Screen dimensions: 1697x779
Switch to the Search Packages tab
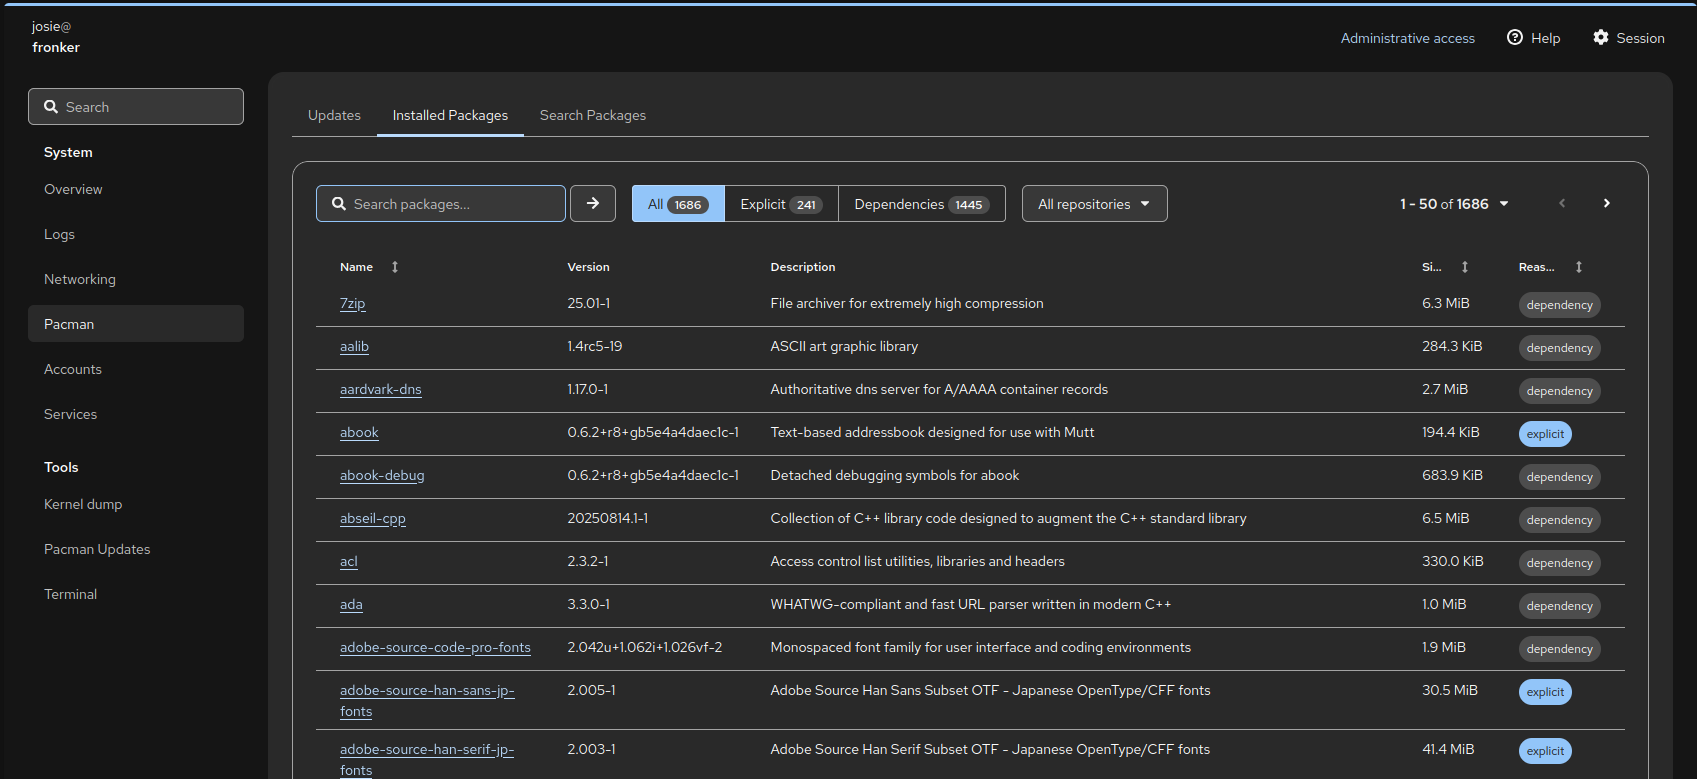(593, 116)
